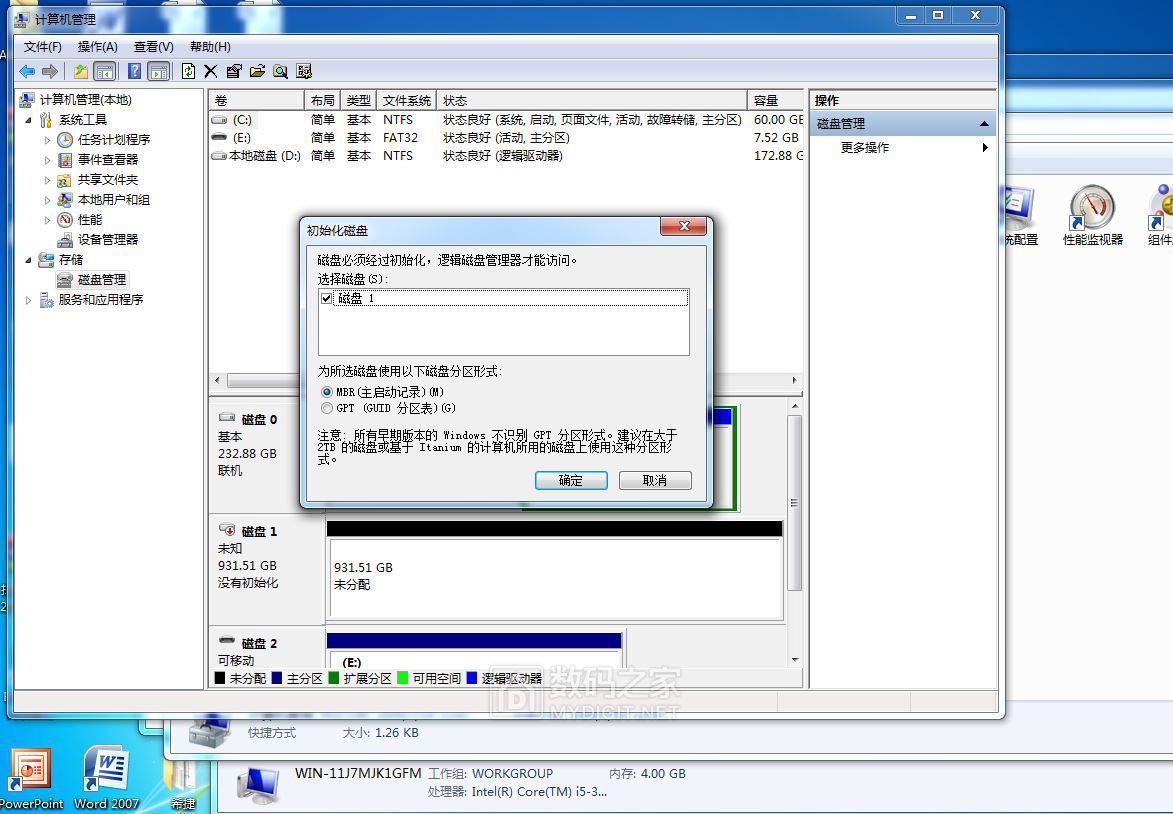Confirm initialization with 确定 button

tap(571, 480)
